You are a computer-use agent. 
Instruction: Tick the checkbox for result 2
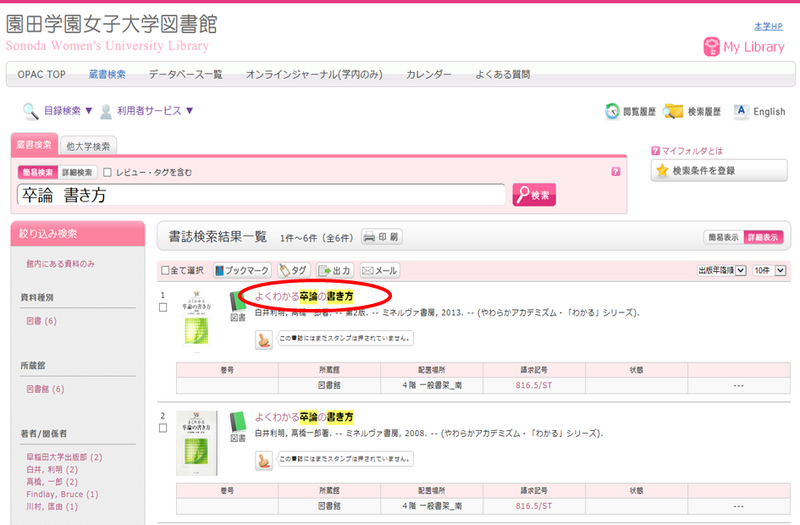[163, 429]
